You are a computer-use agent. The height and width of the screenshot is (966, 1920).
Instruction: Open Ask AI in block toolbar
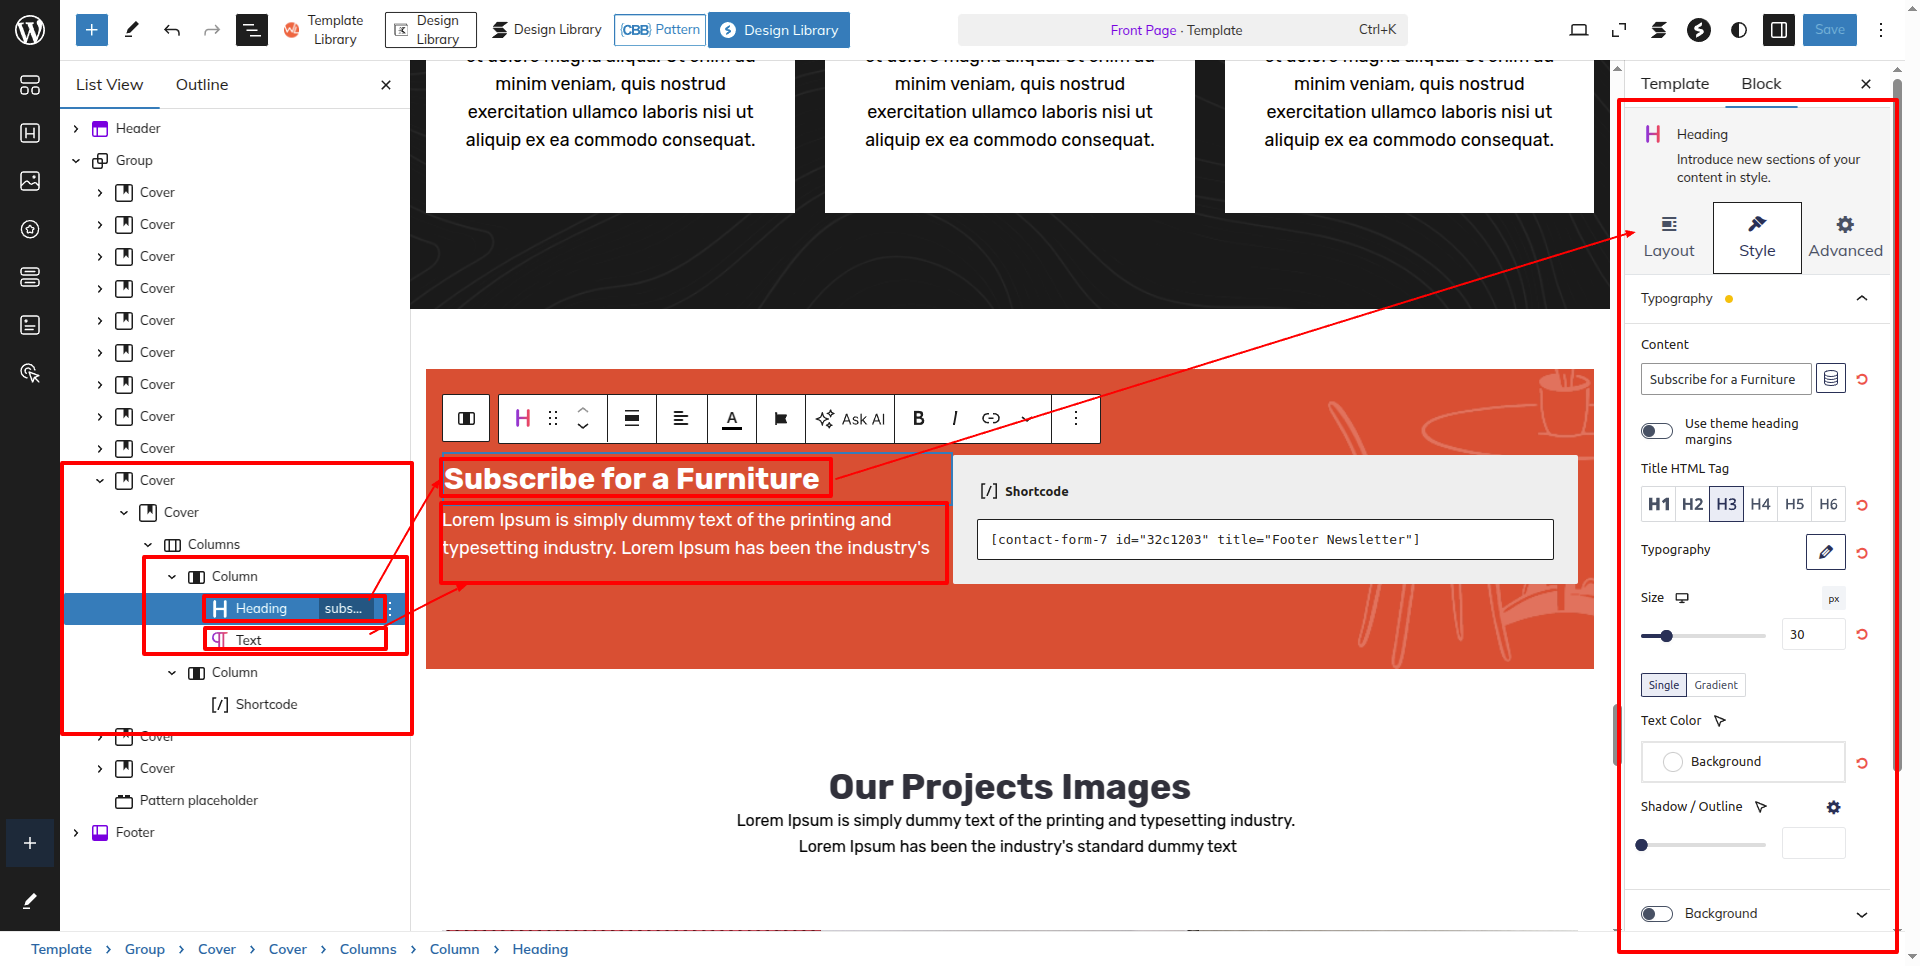850,419
